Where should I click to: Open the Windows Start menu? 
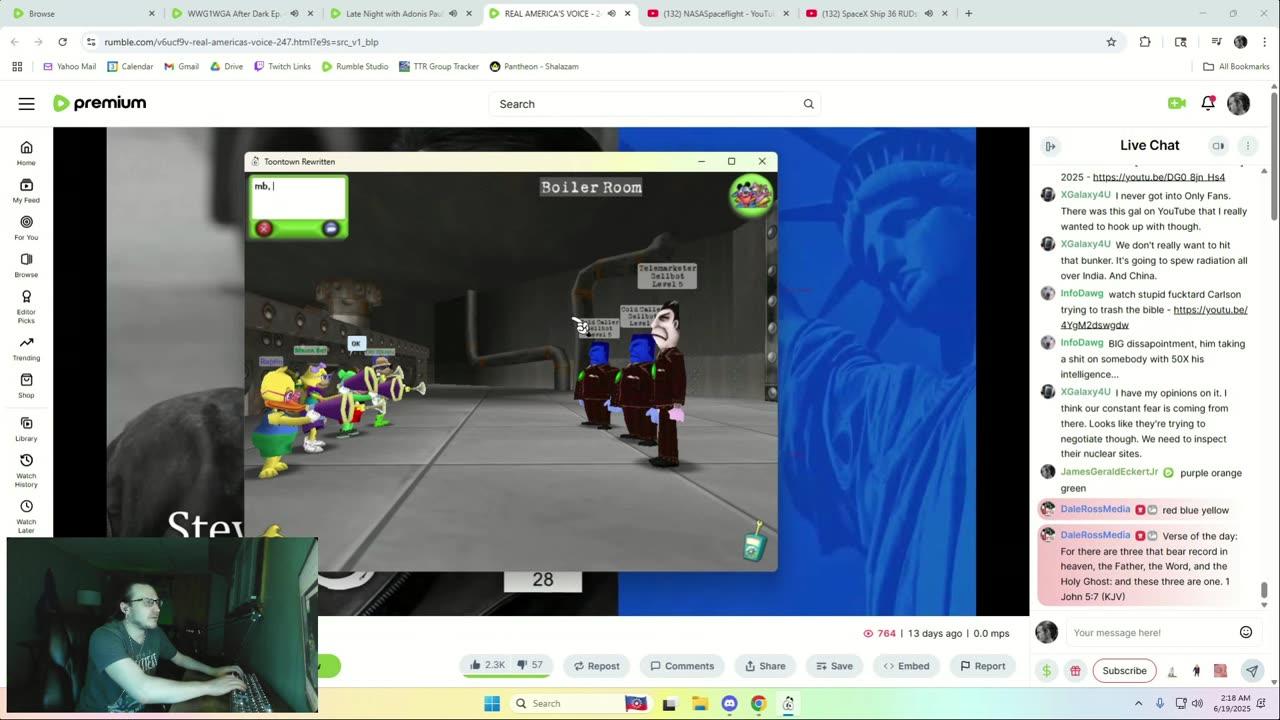(x=492, y=703)
